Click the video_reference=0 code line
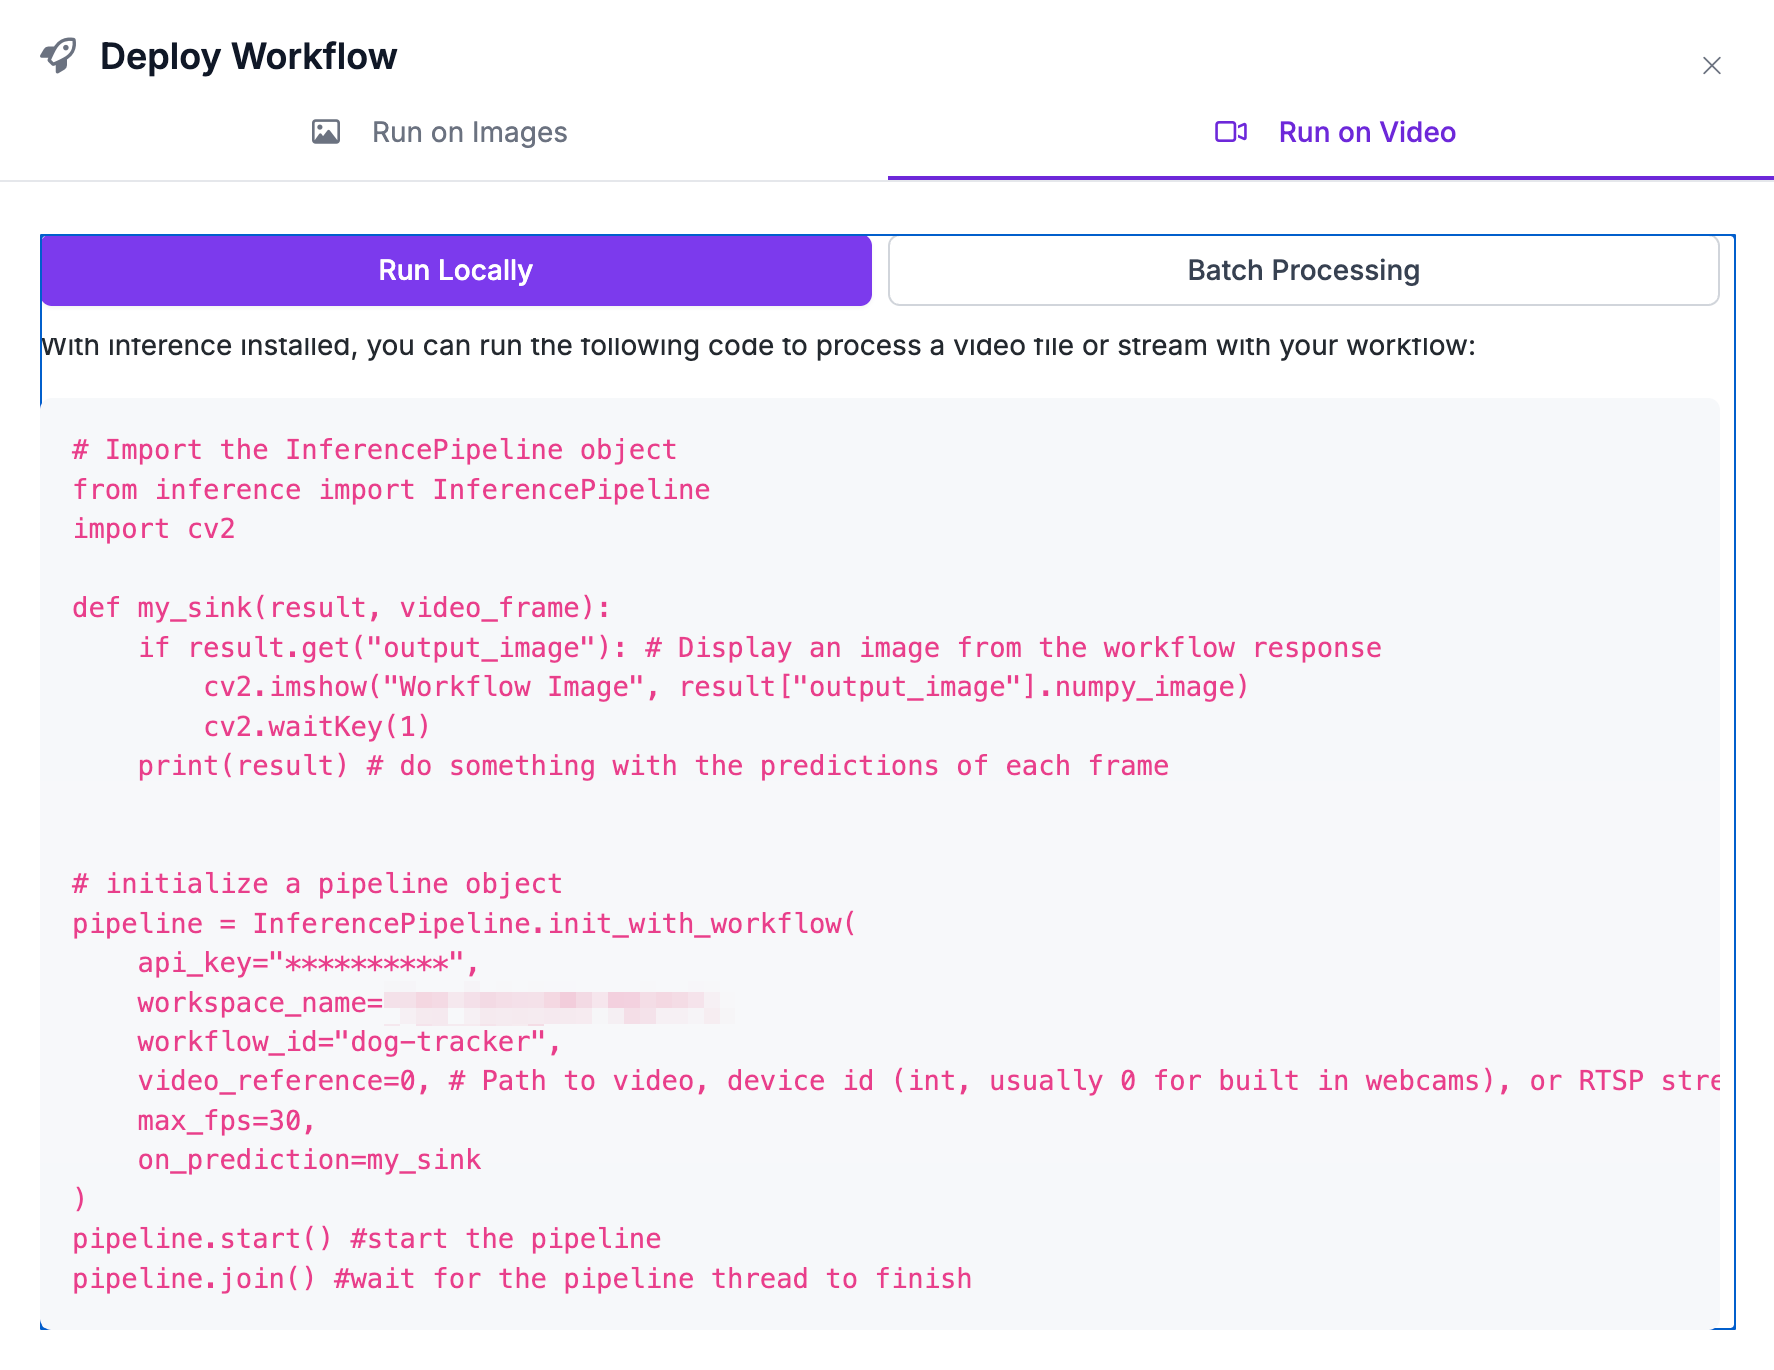This screenshot has width=1774, height=1370. [928, 1081]
